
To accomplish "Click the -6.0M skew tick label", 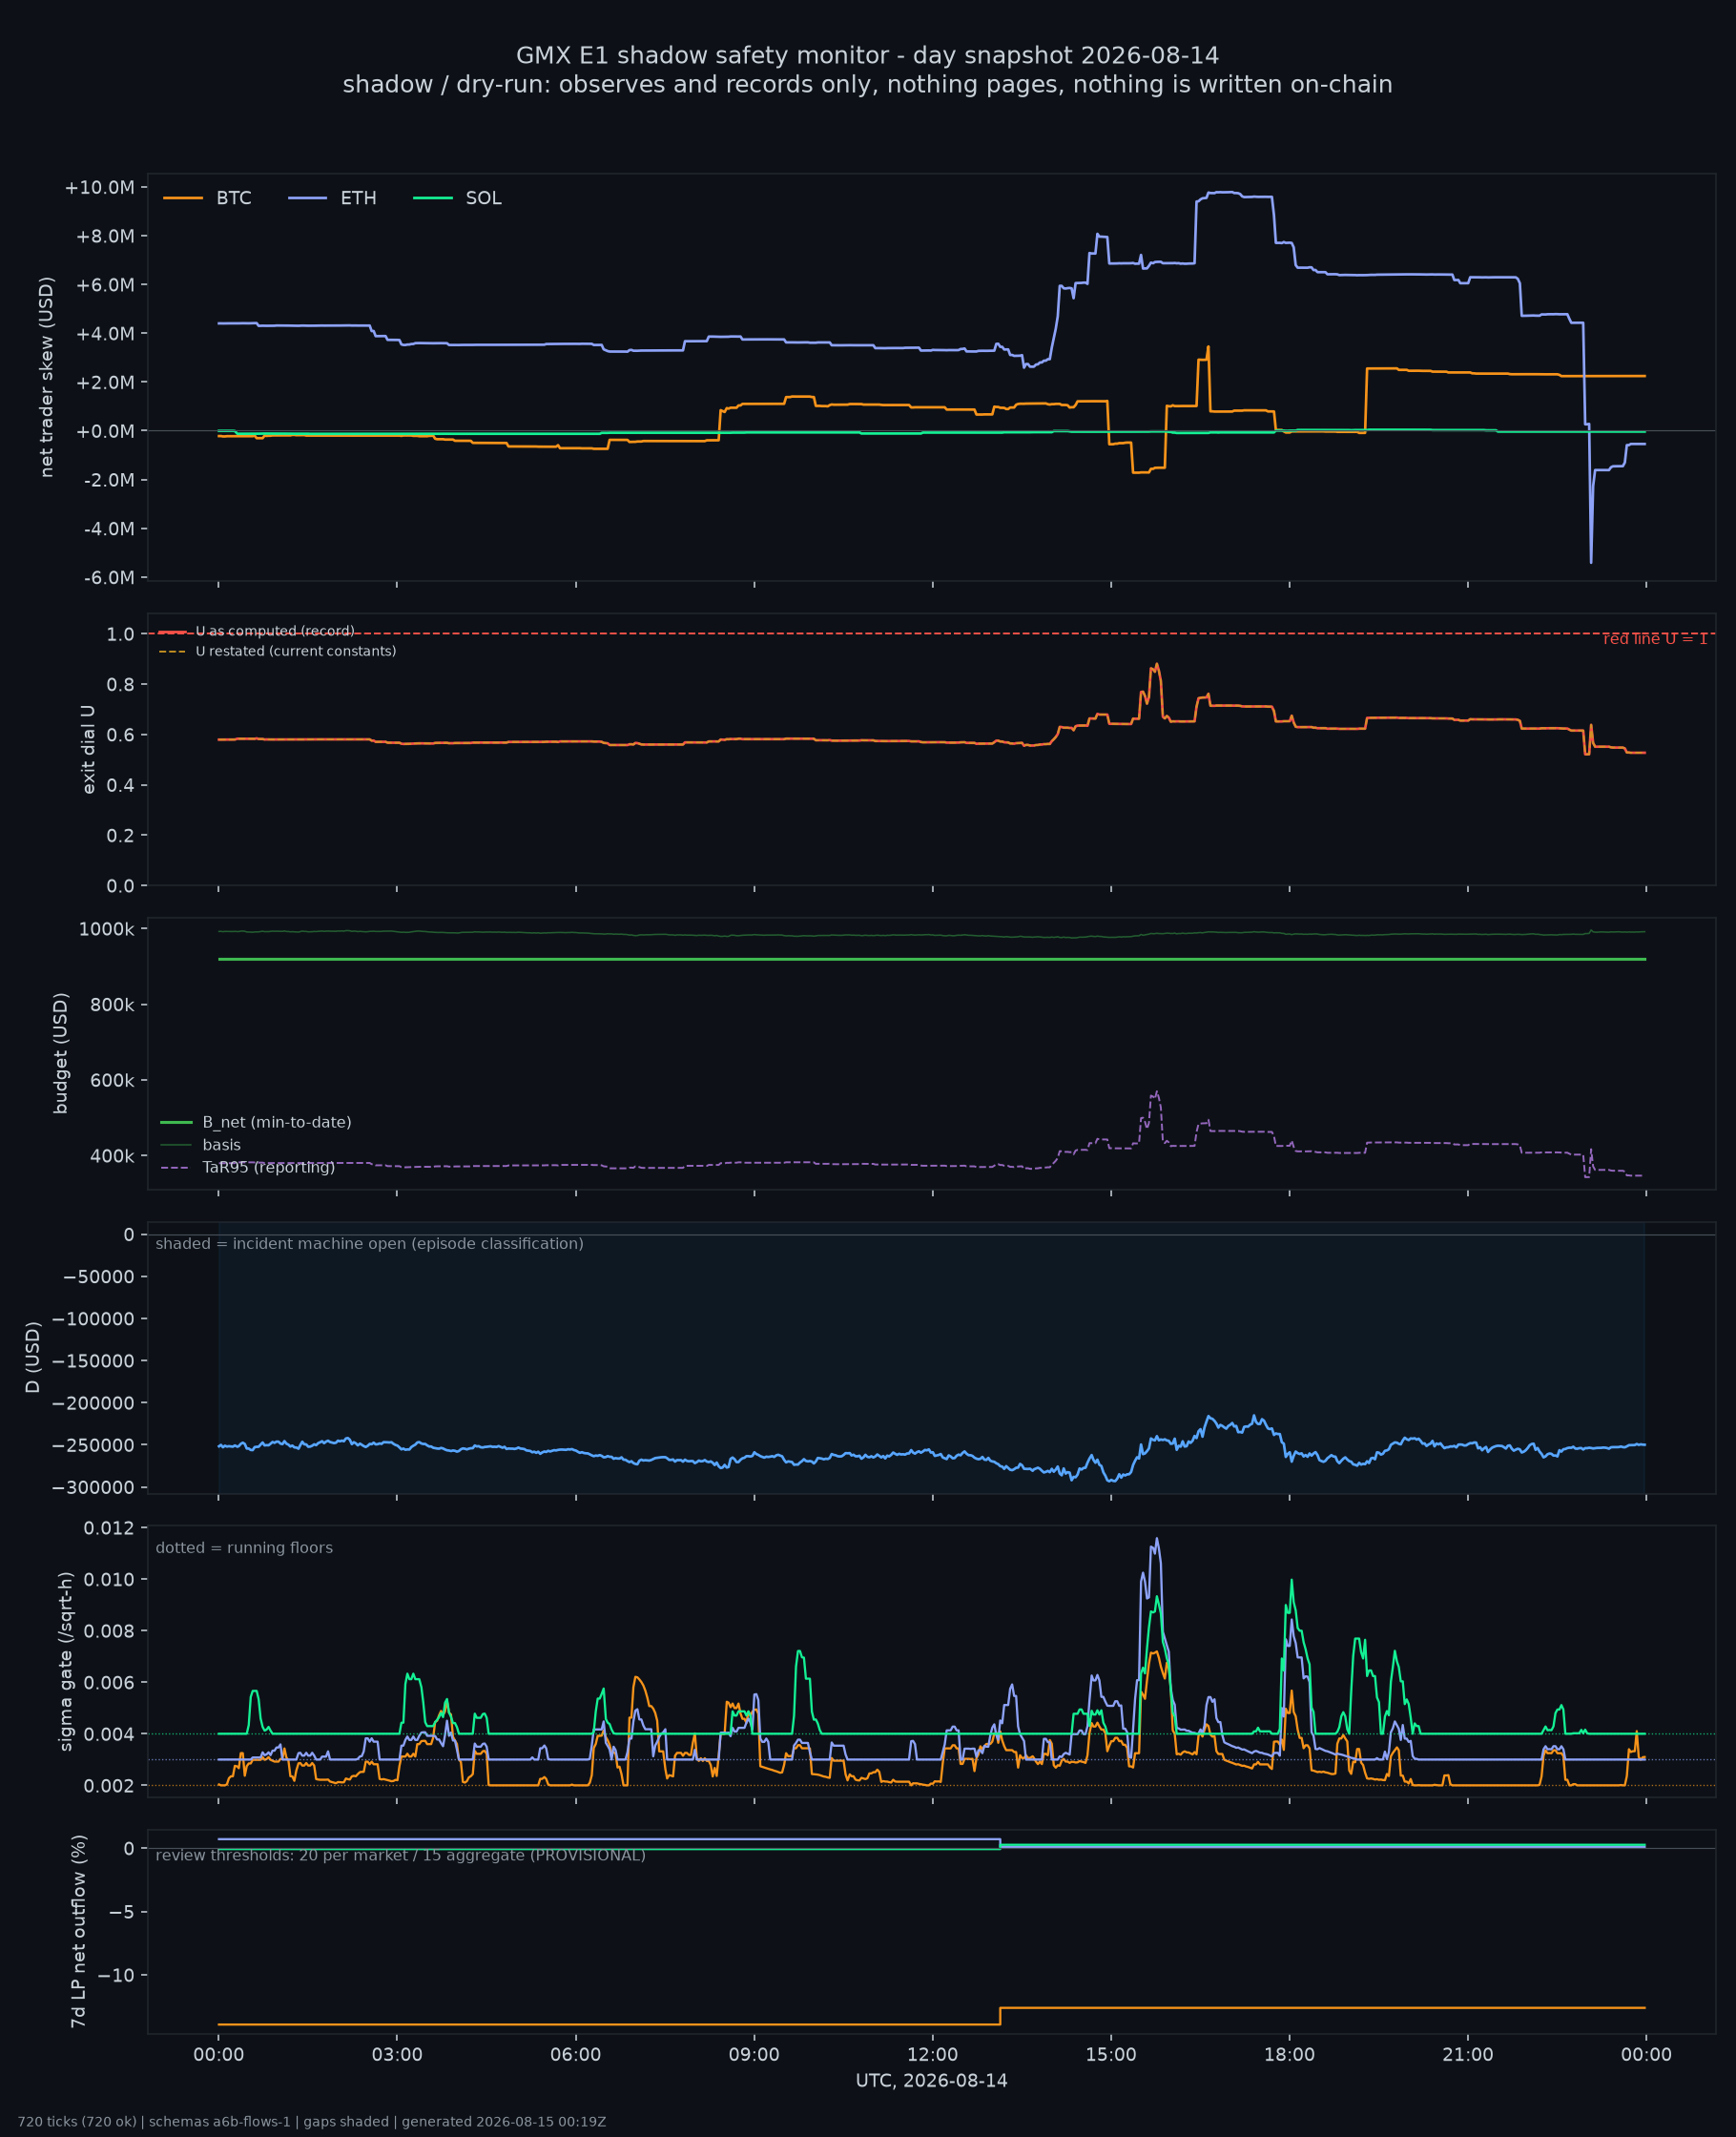I will point(107,578).
